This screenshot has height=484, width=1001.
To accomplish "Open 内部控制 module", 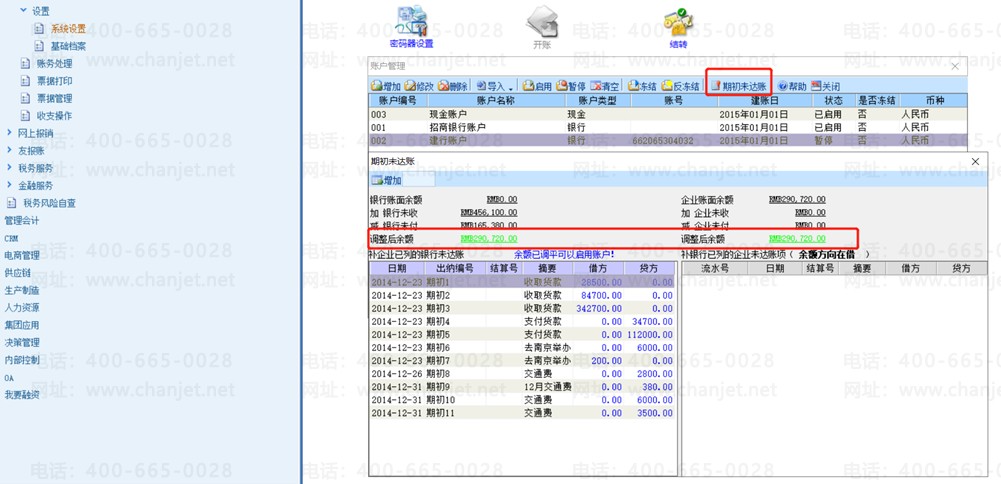I will pos(22,359).
